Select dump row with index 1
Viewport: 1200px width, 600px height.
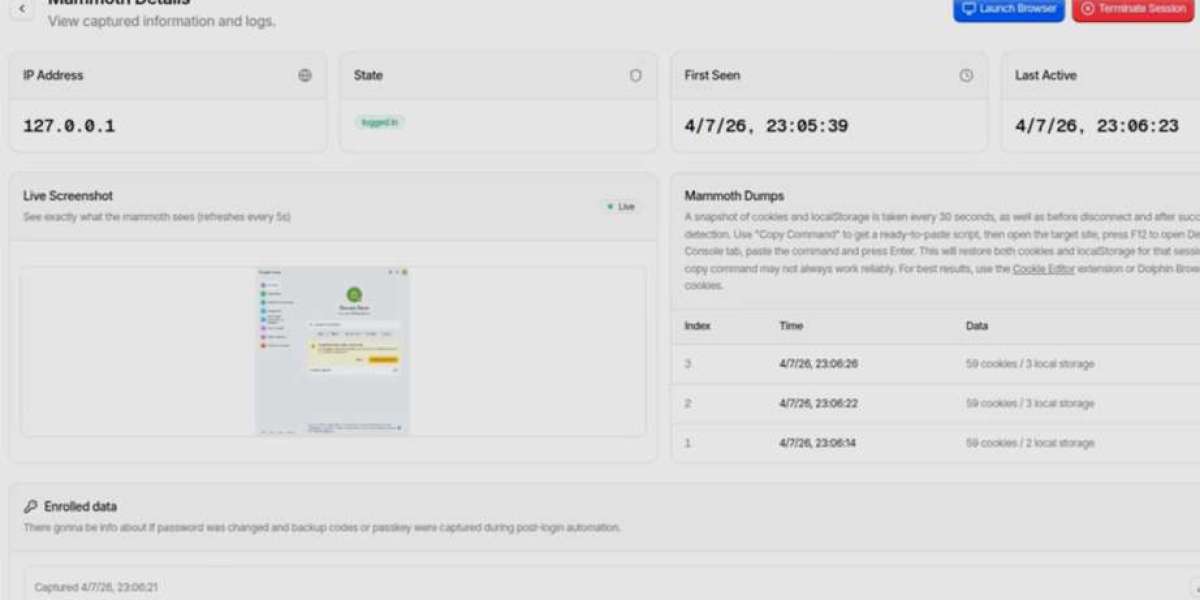click(x=935, y=442)
